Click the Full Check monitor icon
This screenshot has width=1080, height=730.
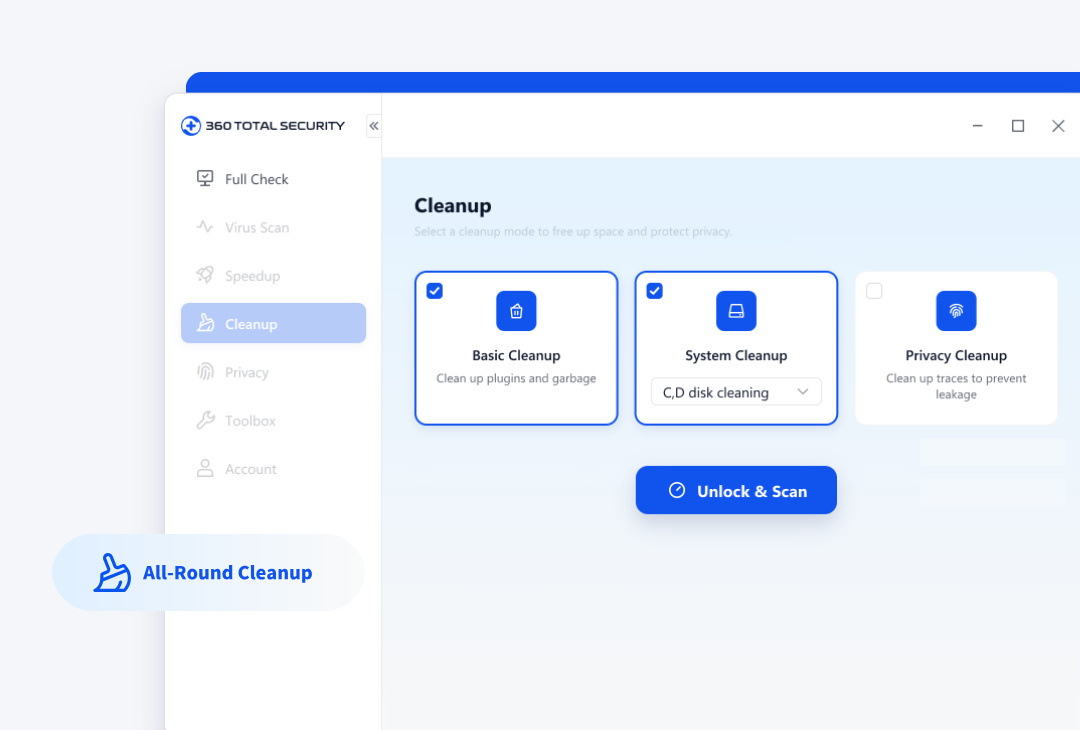(x=205, y=179)
